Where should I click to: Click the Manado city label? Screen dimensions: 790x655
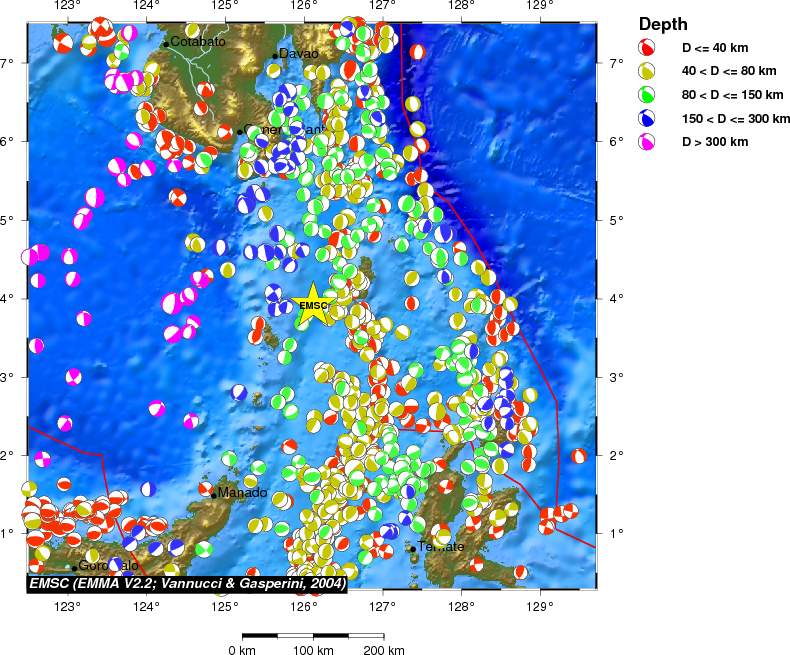pyautogui.click(x=243, y=493)
